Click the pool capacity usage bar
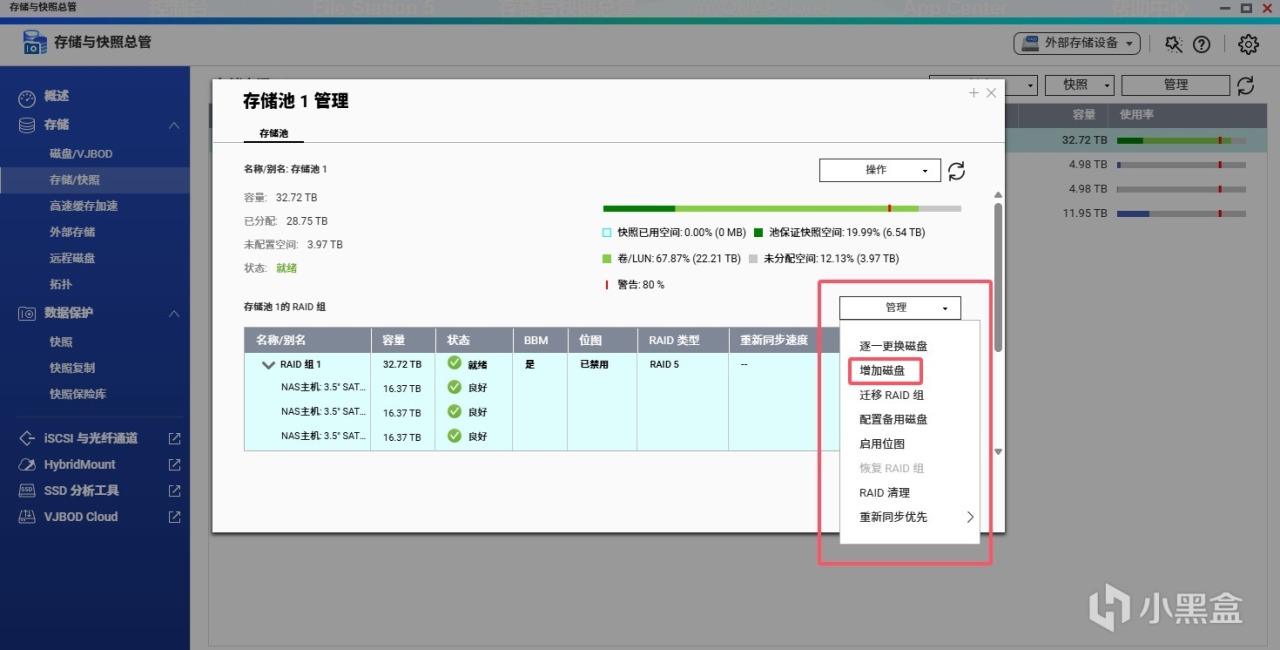This screenshot has height=650, width=1280. pyautogui.click(x=782, y=209)
